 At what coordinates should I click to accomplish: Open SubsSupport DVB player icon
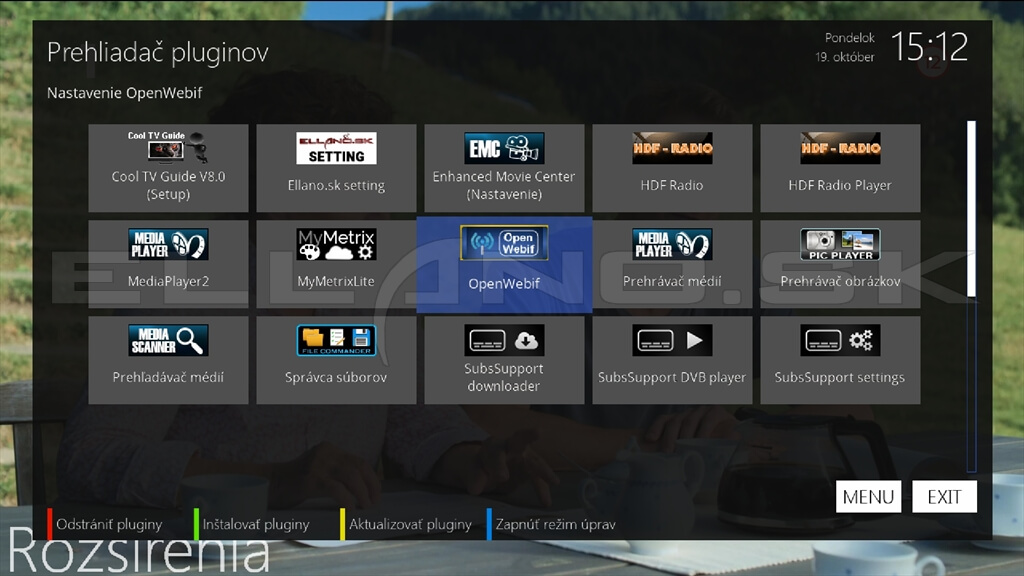pos(672,340)
